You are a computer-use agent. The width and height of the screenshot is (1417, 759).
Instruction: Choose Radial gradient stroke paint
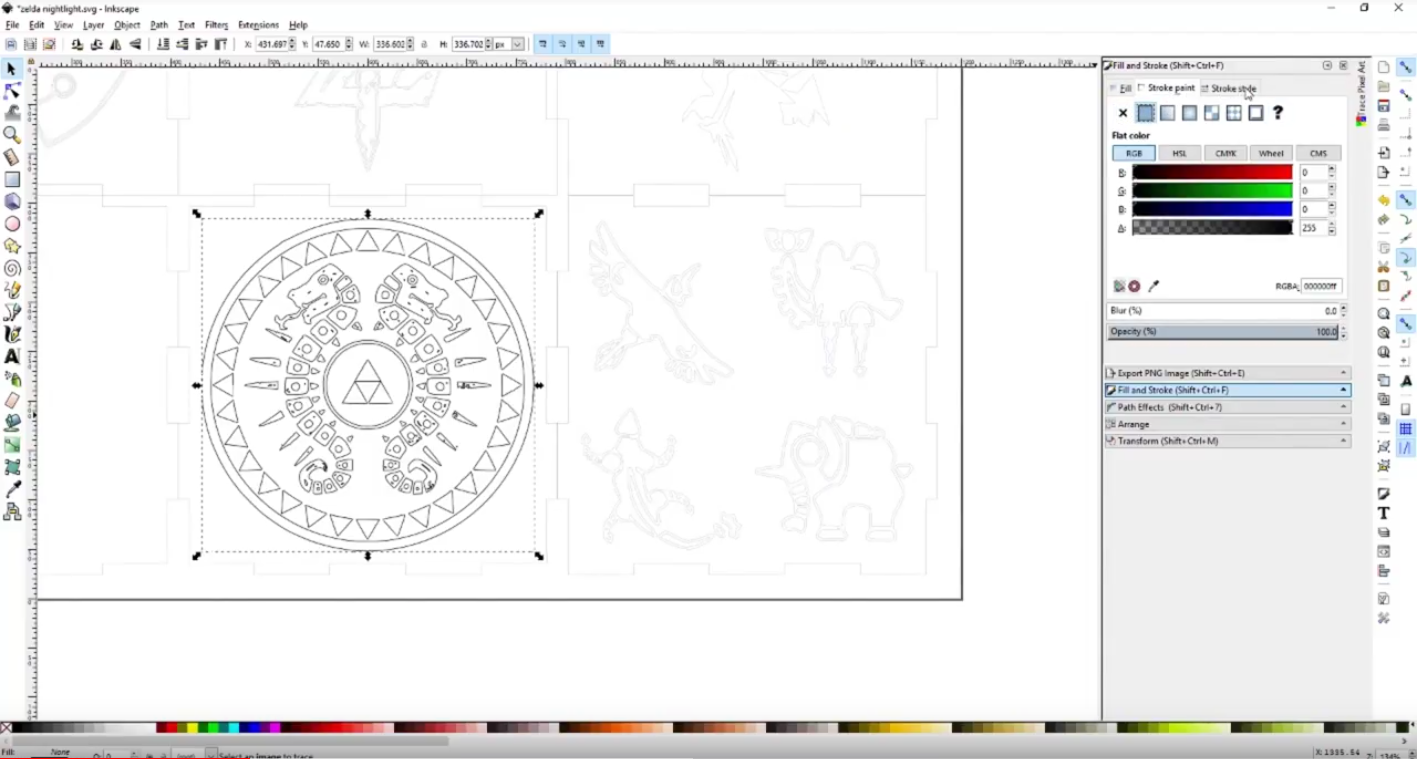[1189, 113]
